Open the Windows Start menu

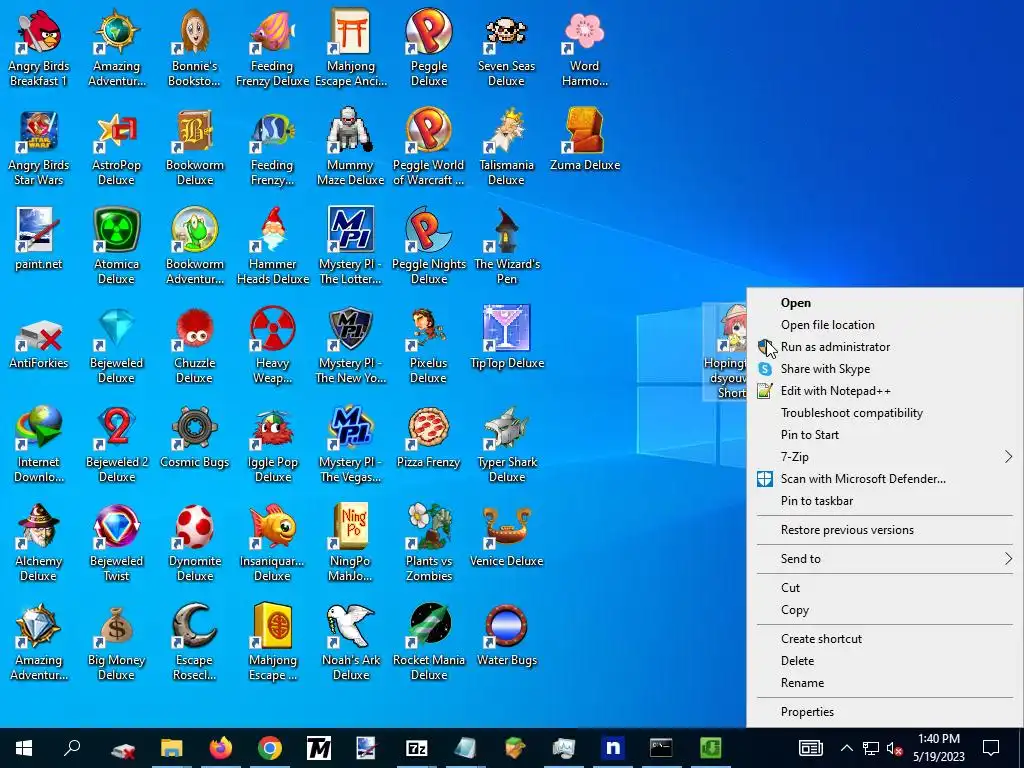tap(24, 748)
